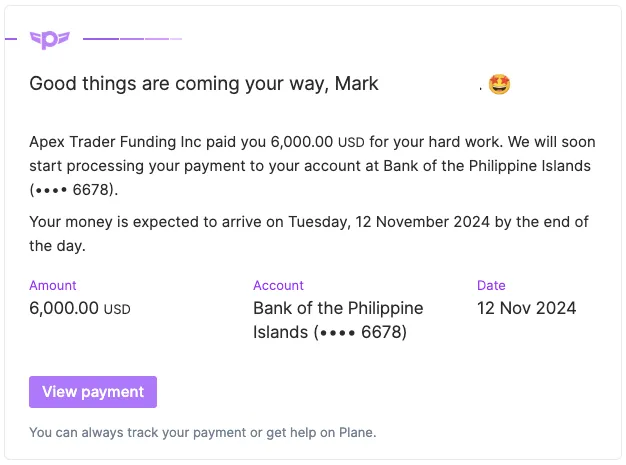
Task: Click the heading greeting Mark
Action: [204, 84]
